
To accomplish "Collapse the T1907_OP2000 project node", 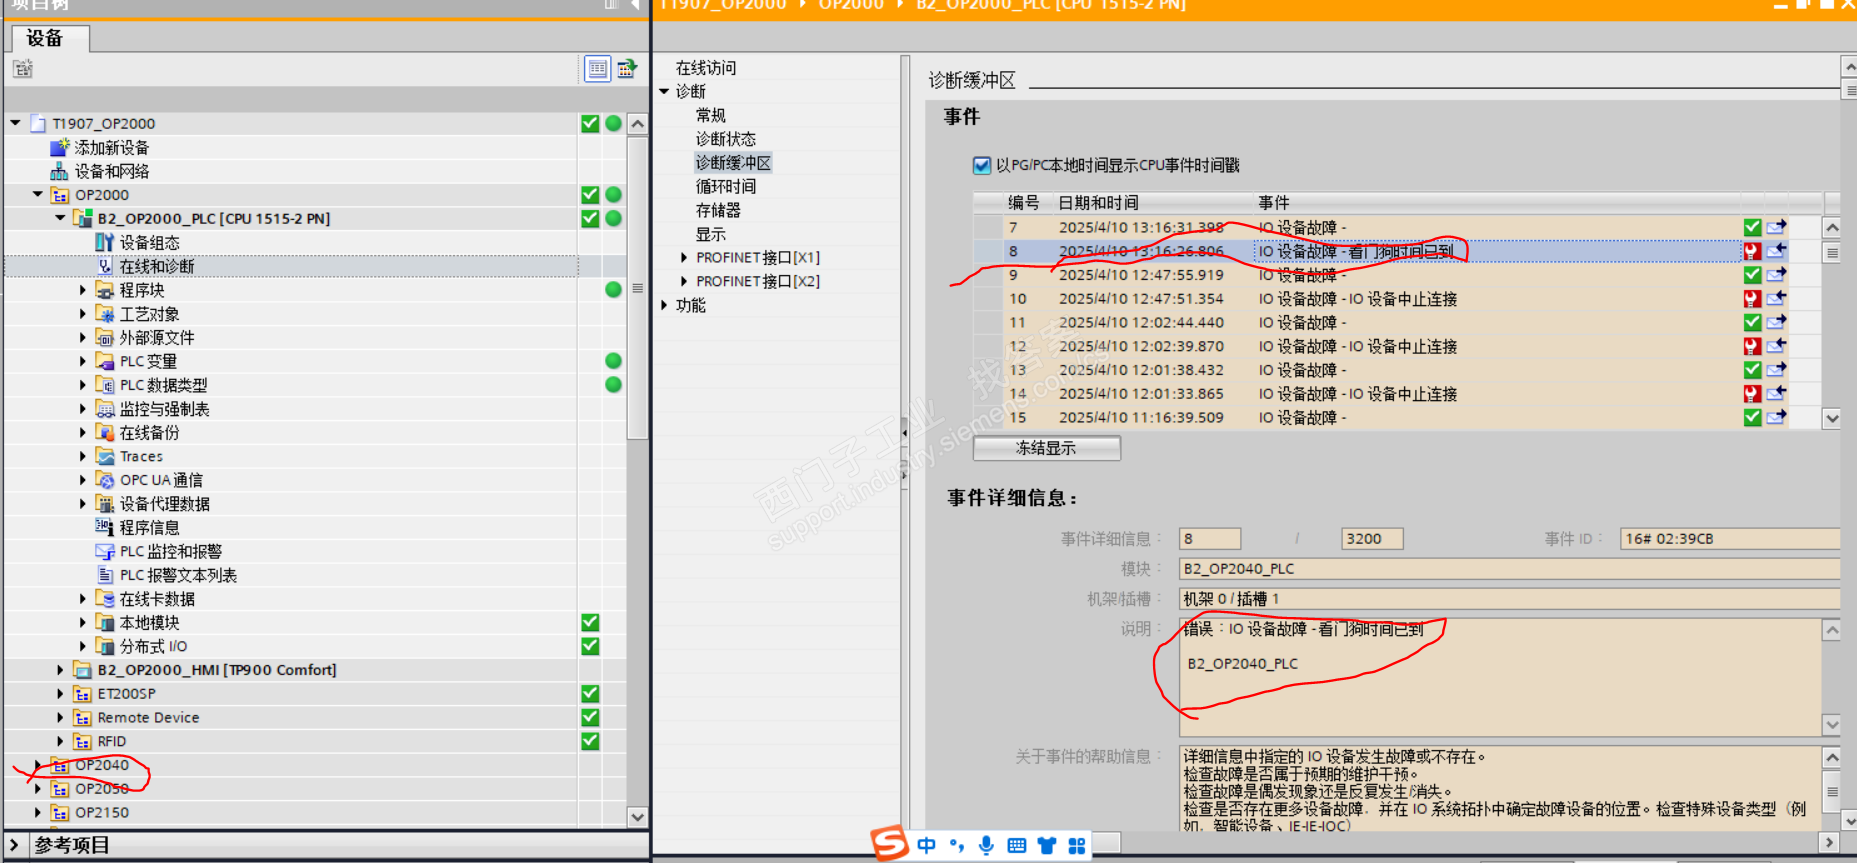I will 15,123.
